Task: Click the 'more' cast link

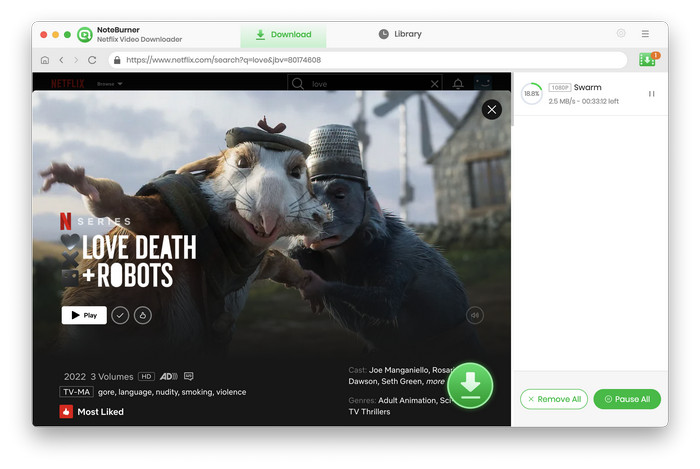Action: pos(435,381)
